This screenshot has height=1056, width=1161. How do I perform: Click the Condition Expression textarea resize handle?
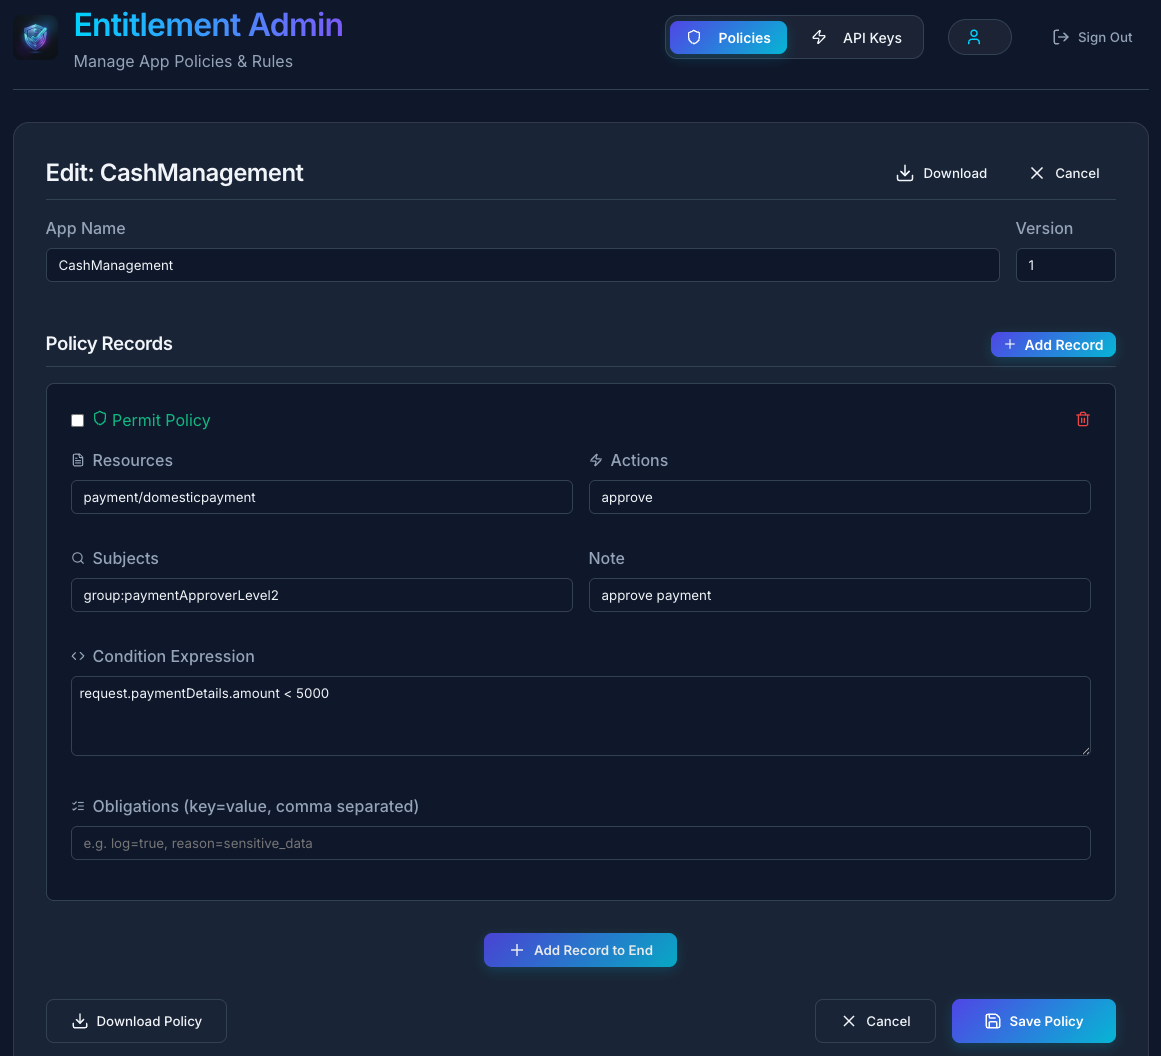[x=1085, y=750]
